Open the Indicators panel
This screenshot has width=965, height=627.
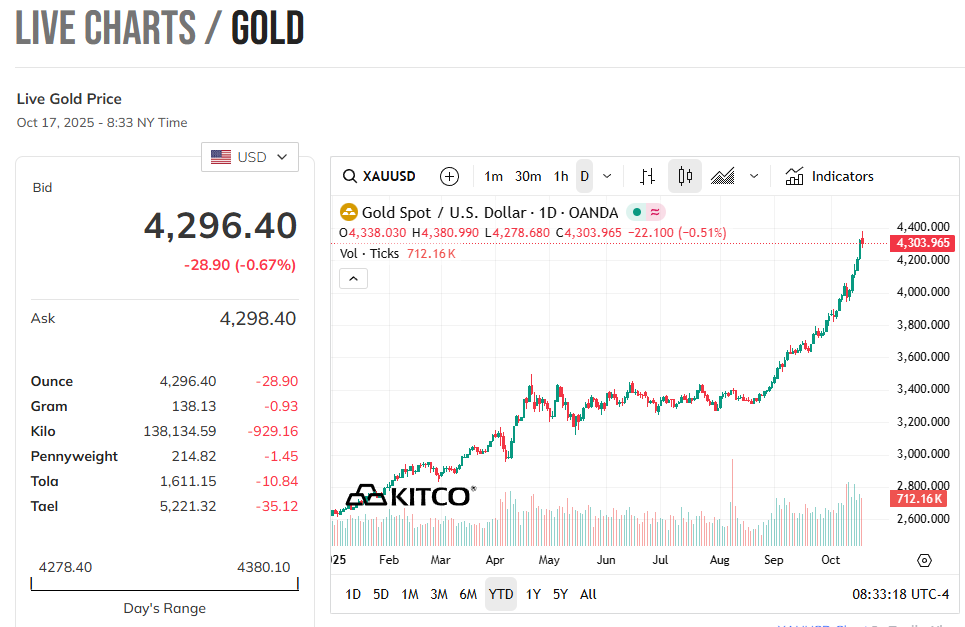(x=830, y=177)
